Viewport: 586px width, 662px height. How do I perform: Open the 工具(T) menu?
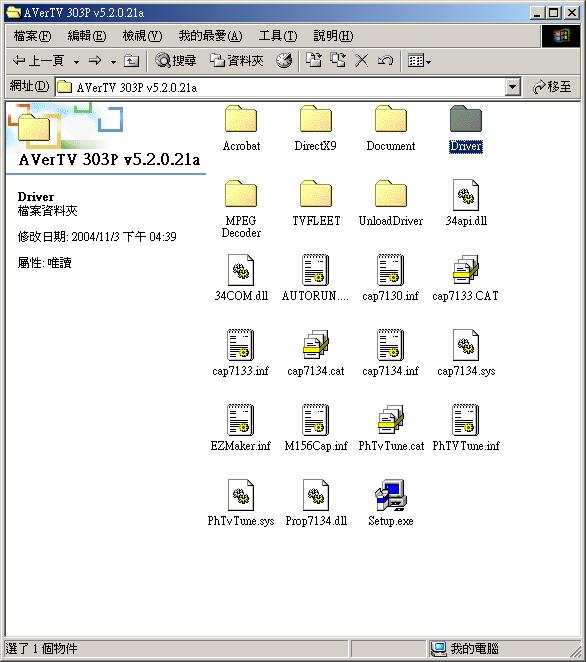click(278, 36)
